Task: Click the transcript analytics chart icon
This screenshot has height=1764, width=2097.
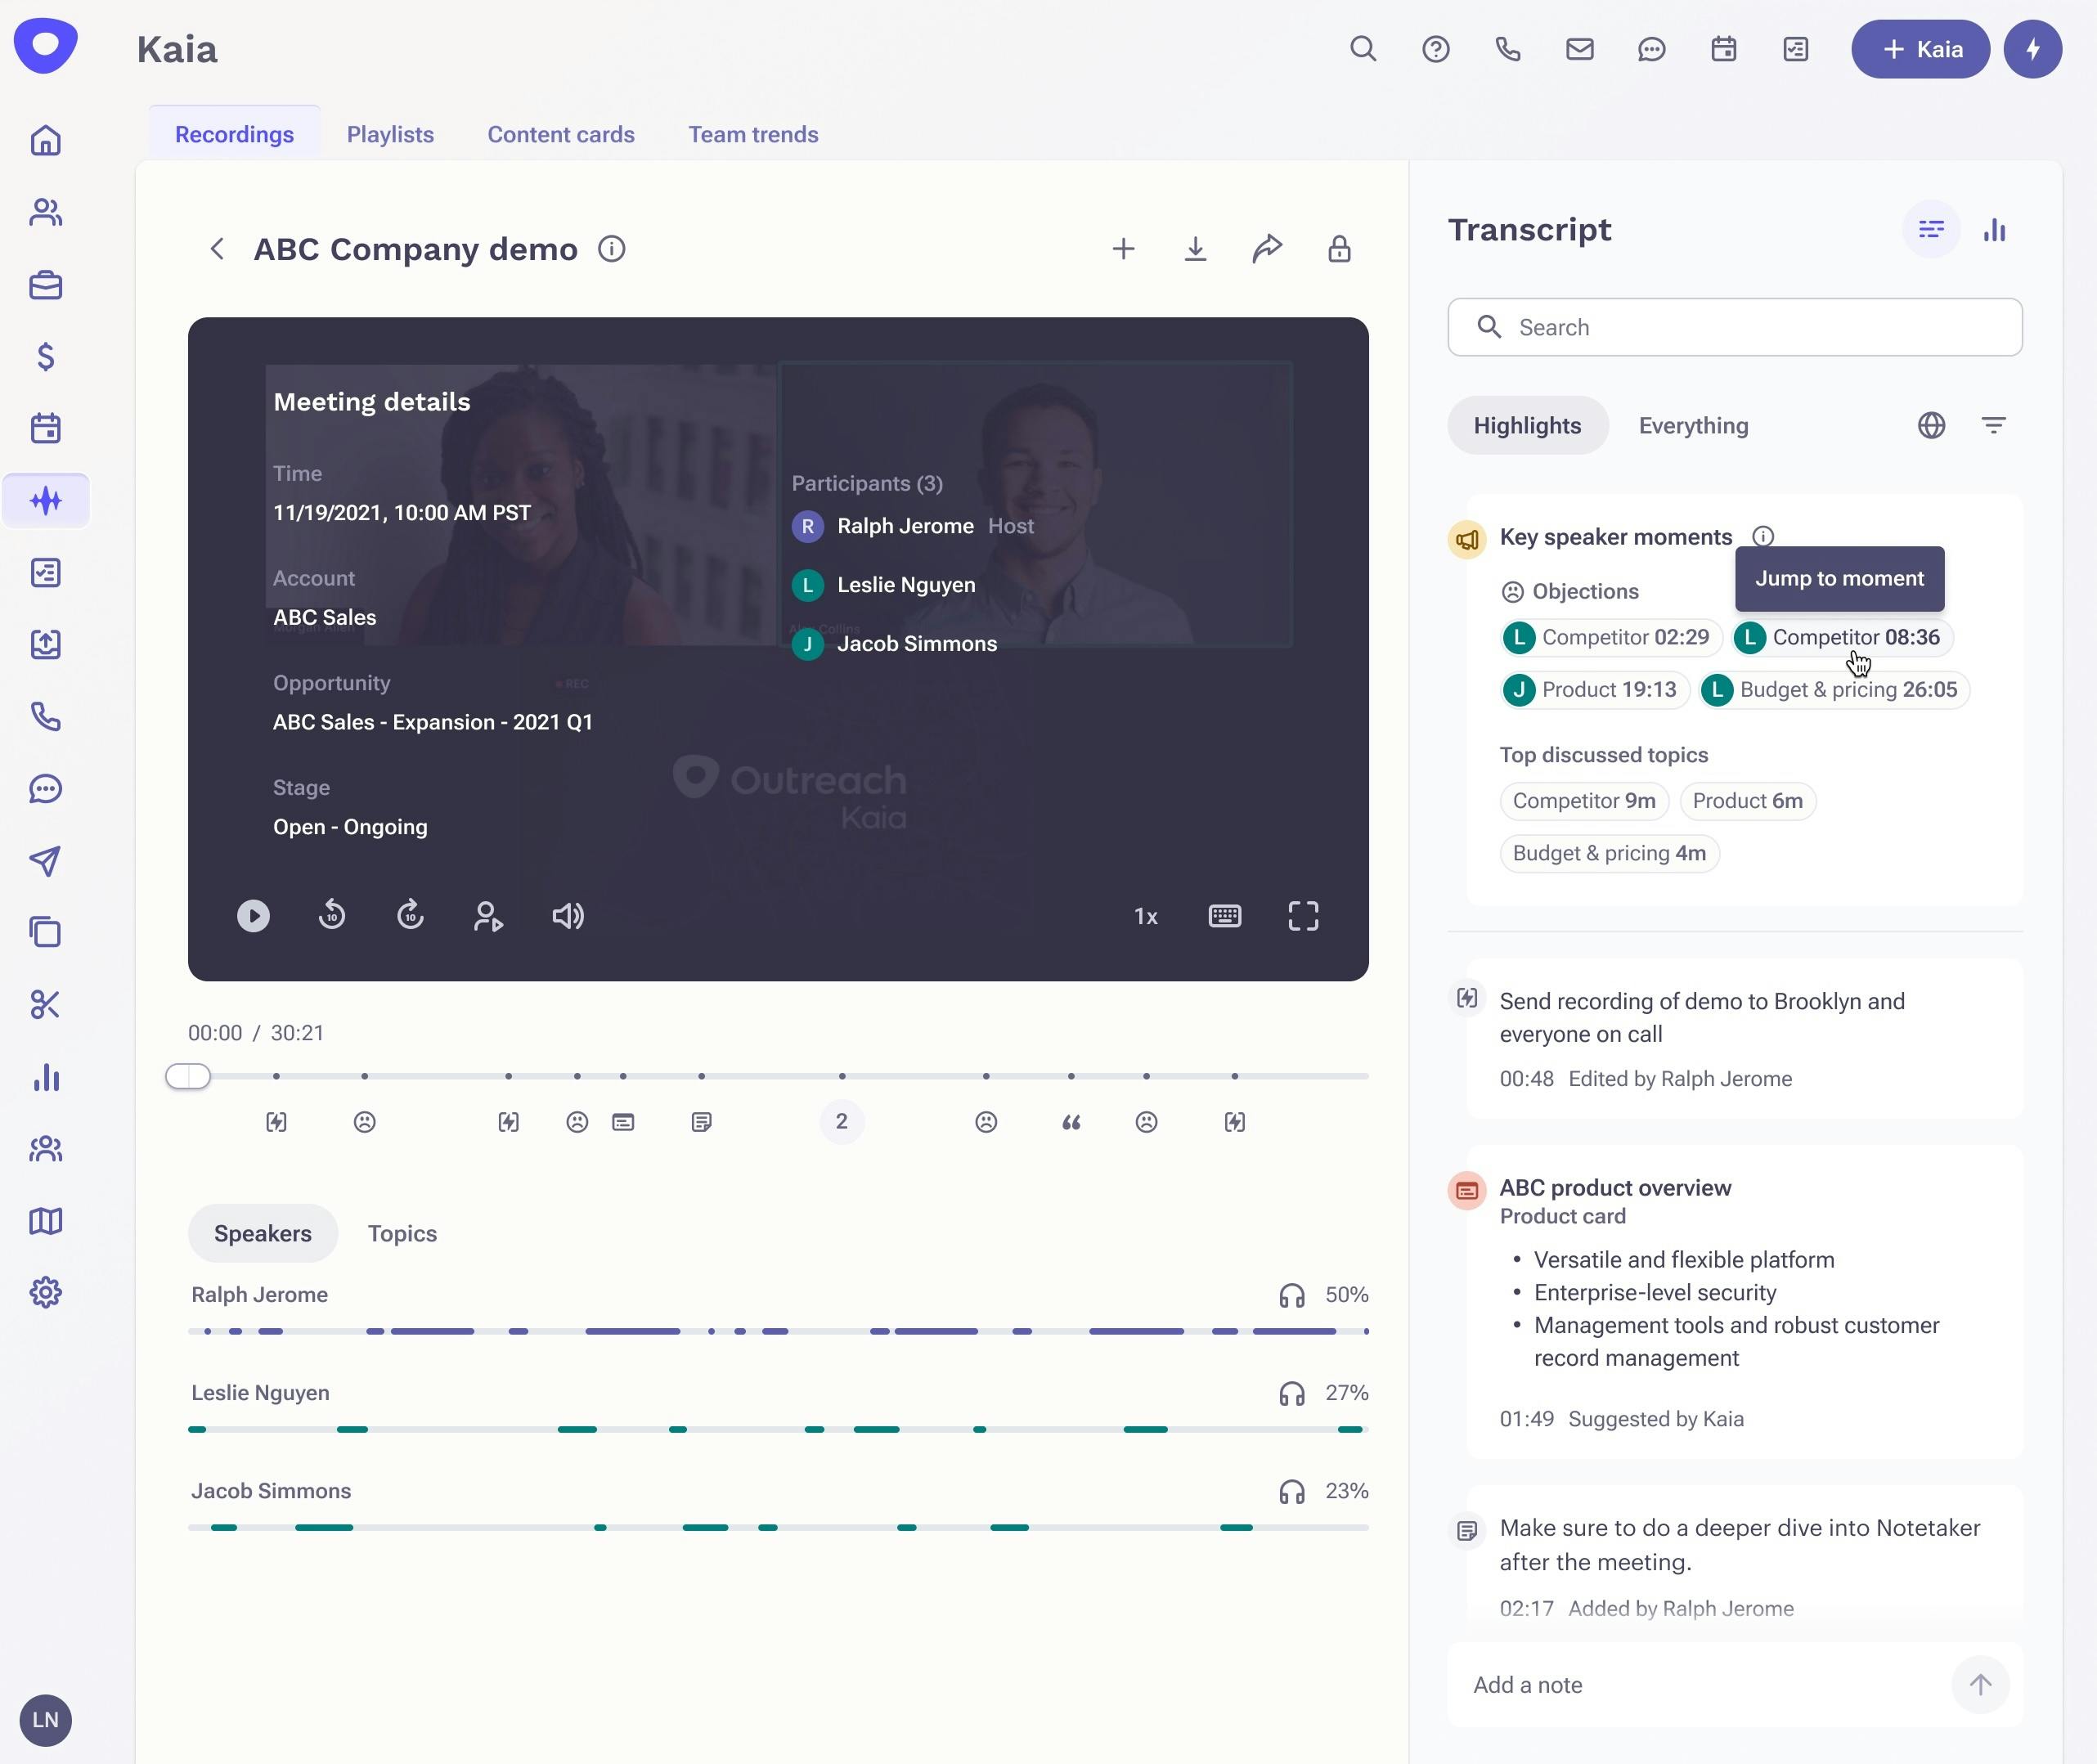Action: (x=1996, y=229)
